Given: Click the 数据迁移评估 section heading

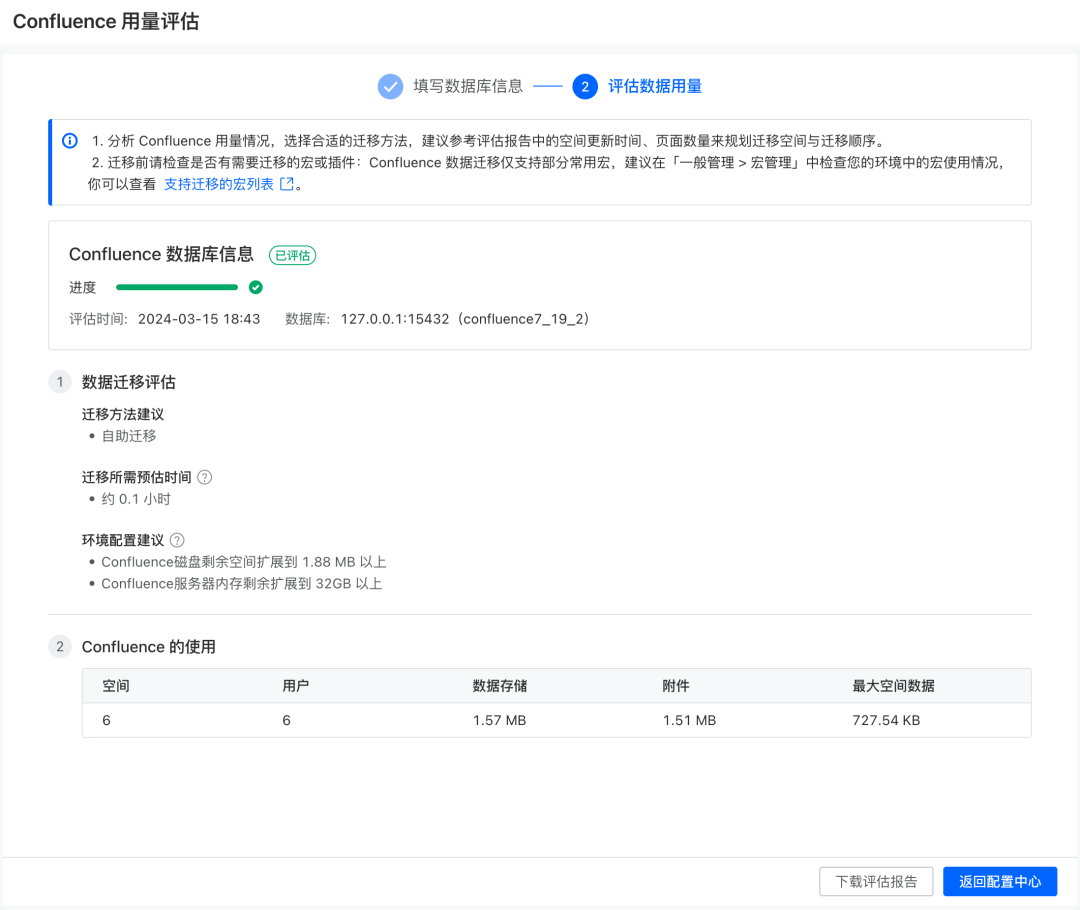Looking at the screenshot, I should [129, 382].
